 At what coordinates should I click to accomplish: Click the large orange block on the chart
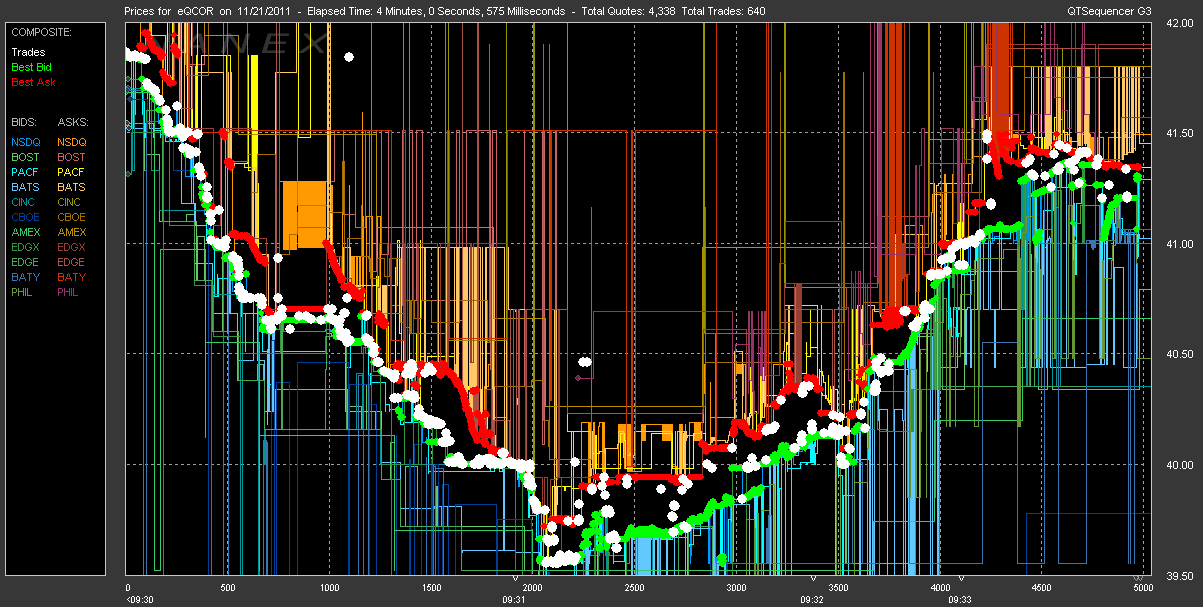click(x=306, y=214)
